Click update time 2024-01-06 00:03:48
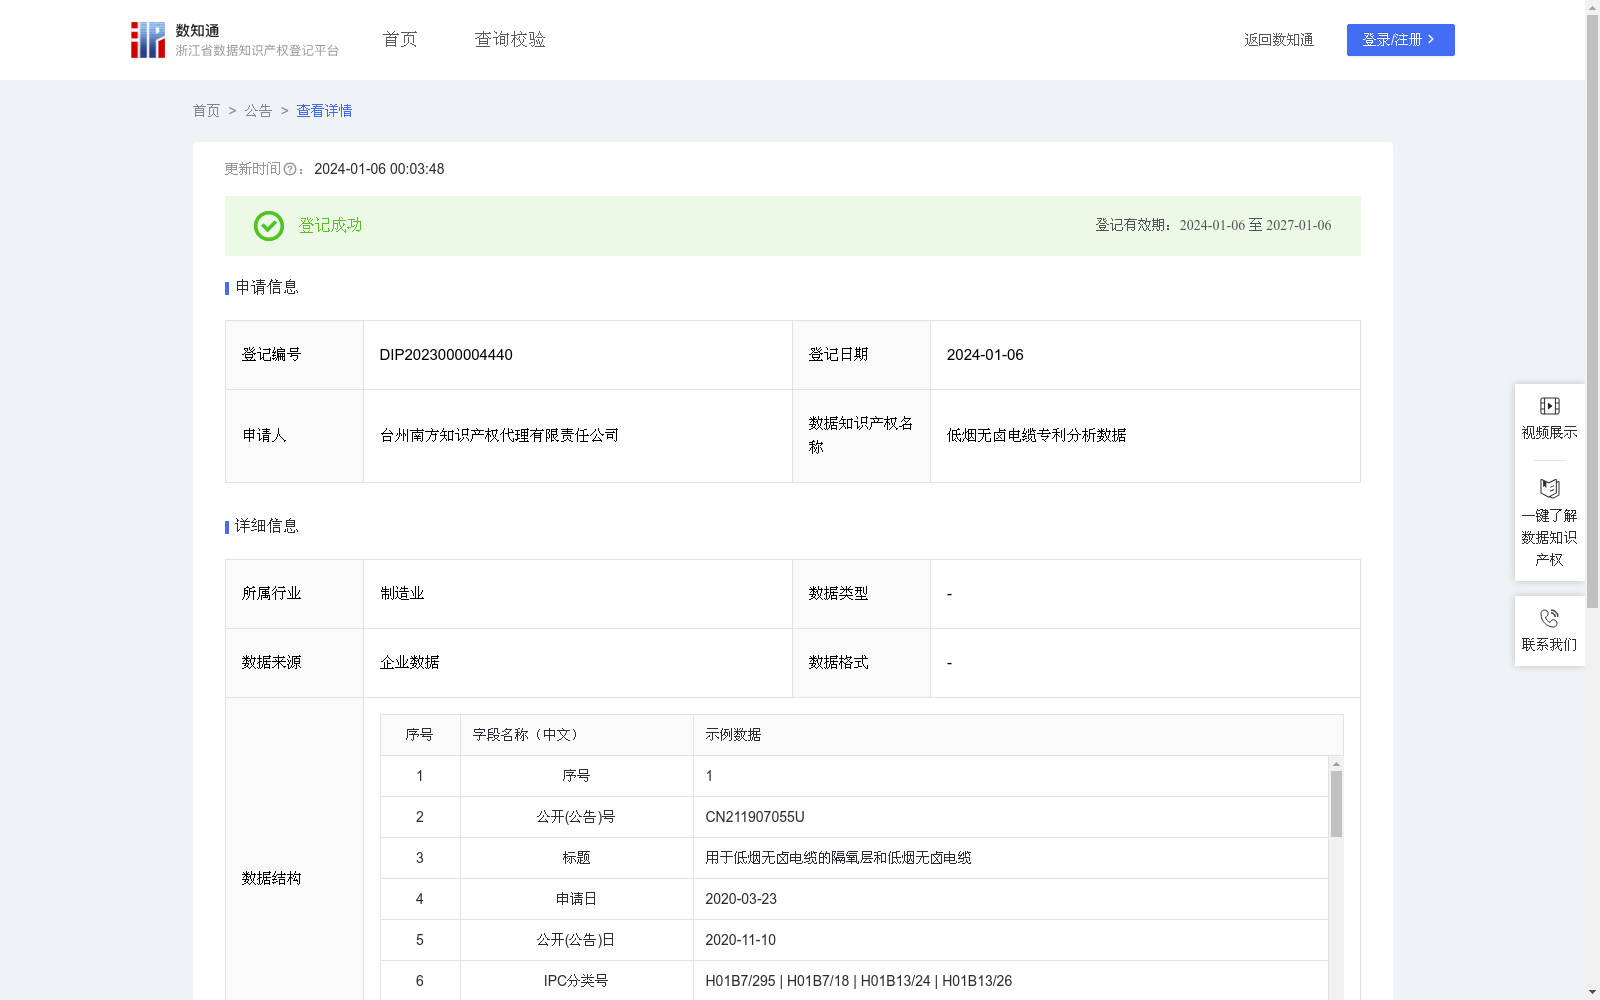Image resolution: width=1600 pixels, height=1000 pixels. [x=379, y=169]
